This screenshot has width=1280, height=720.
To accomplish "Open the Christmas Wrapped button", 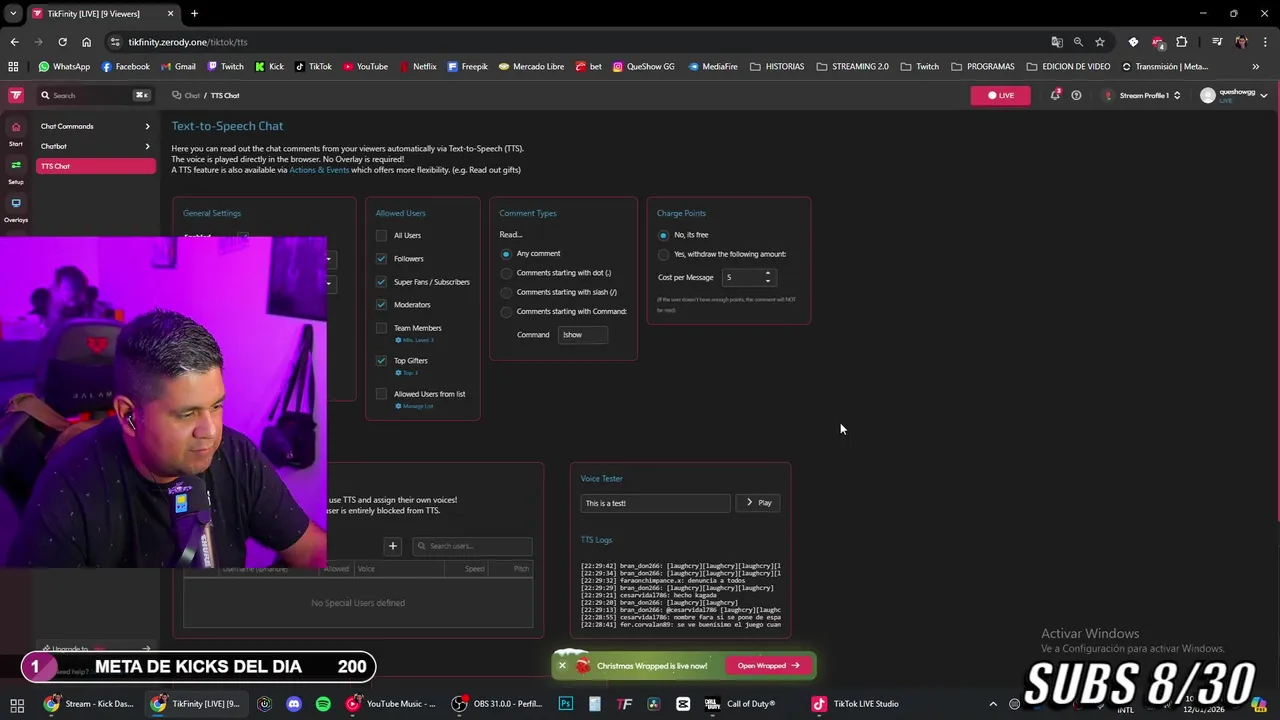I will pos(769,666).
